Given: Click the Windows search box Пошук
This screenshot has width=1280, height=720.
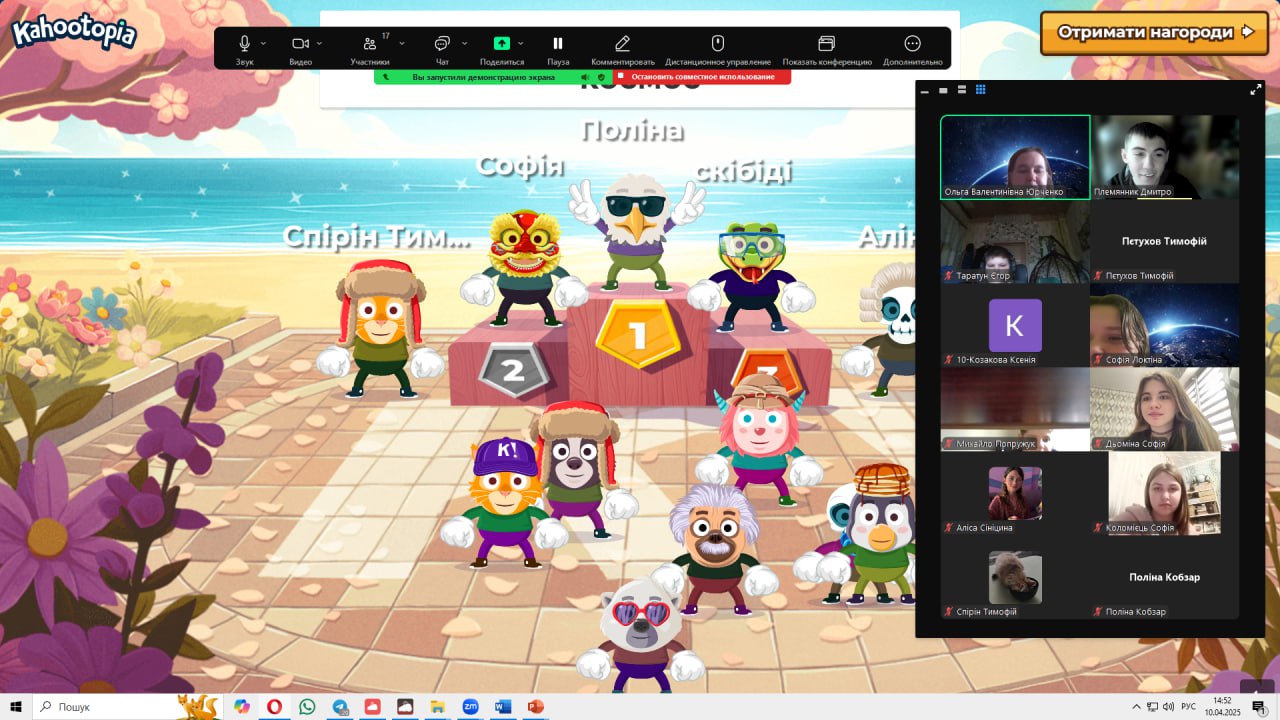Looking at the screenshot, I should pyautogui.click(x=105, y=707).
